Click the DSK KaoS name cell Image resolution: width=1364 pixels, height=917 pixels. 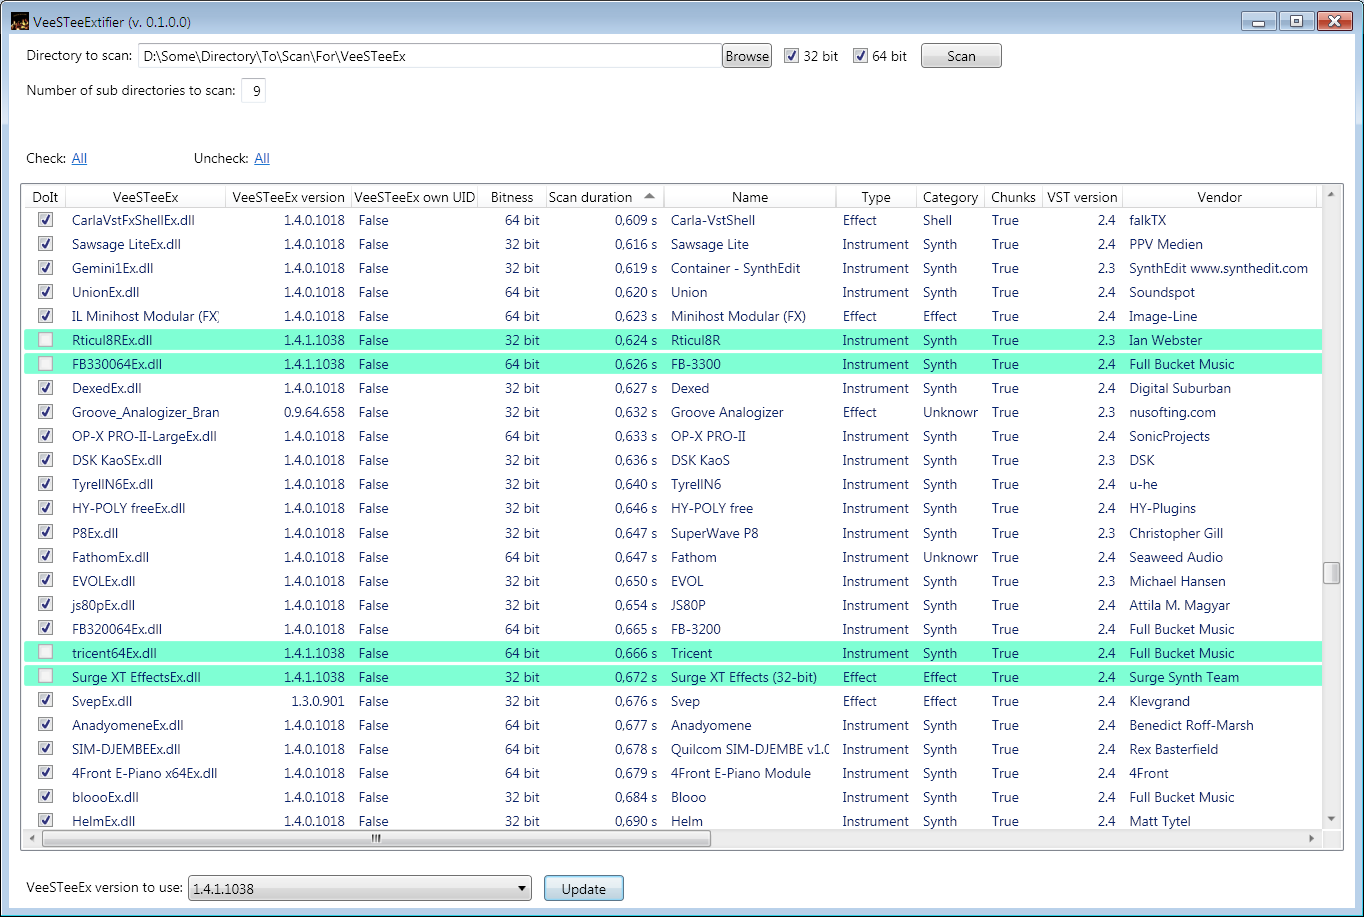700,460
